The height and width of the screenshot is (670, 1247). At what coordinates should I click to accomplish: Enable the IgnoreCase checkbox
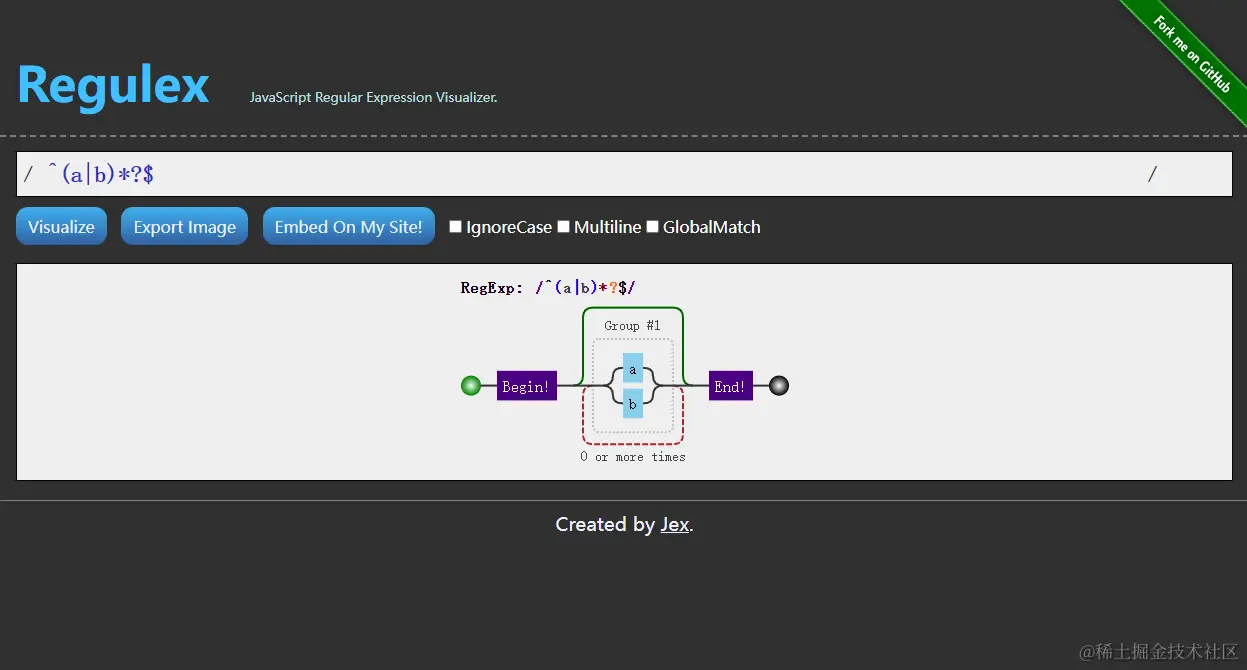coord(456,227)
